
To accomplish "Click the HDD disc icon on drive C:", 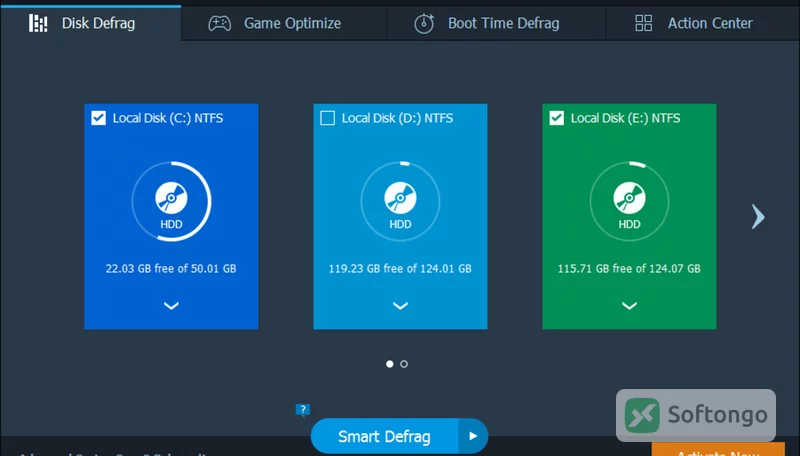I will point(171,198).
